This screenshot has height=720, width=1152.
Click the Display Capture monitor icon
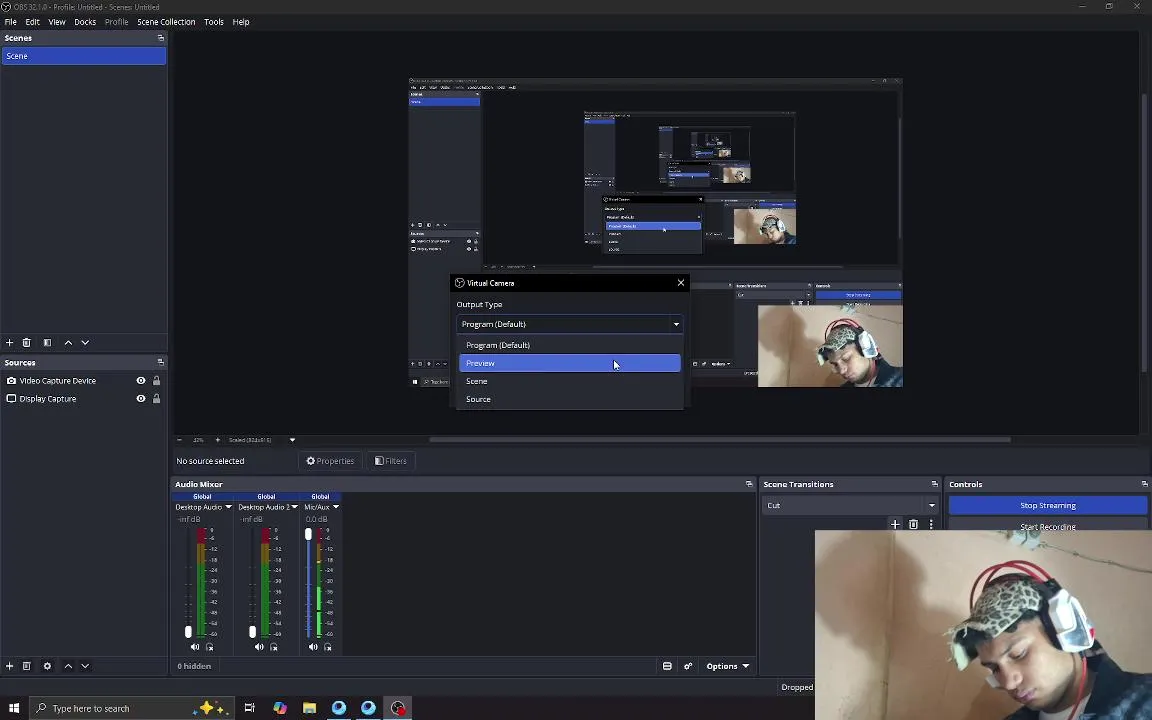click(x=11, y=399)
